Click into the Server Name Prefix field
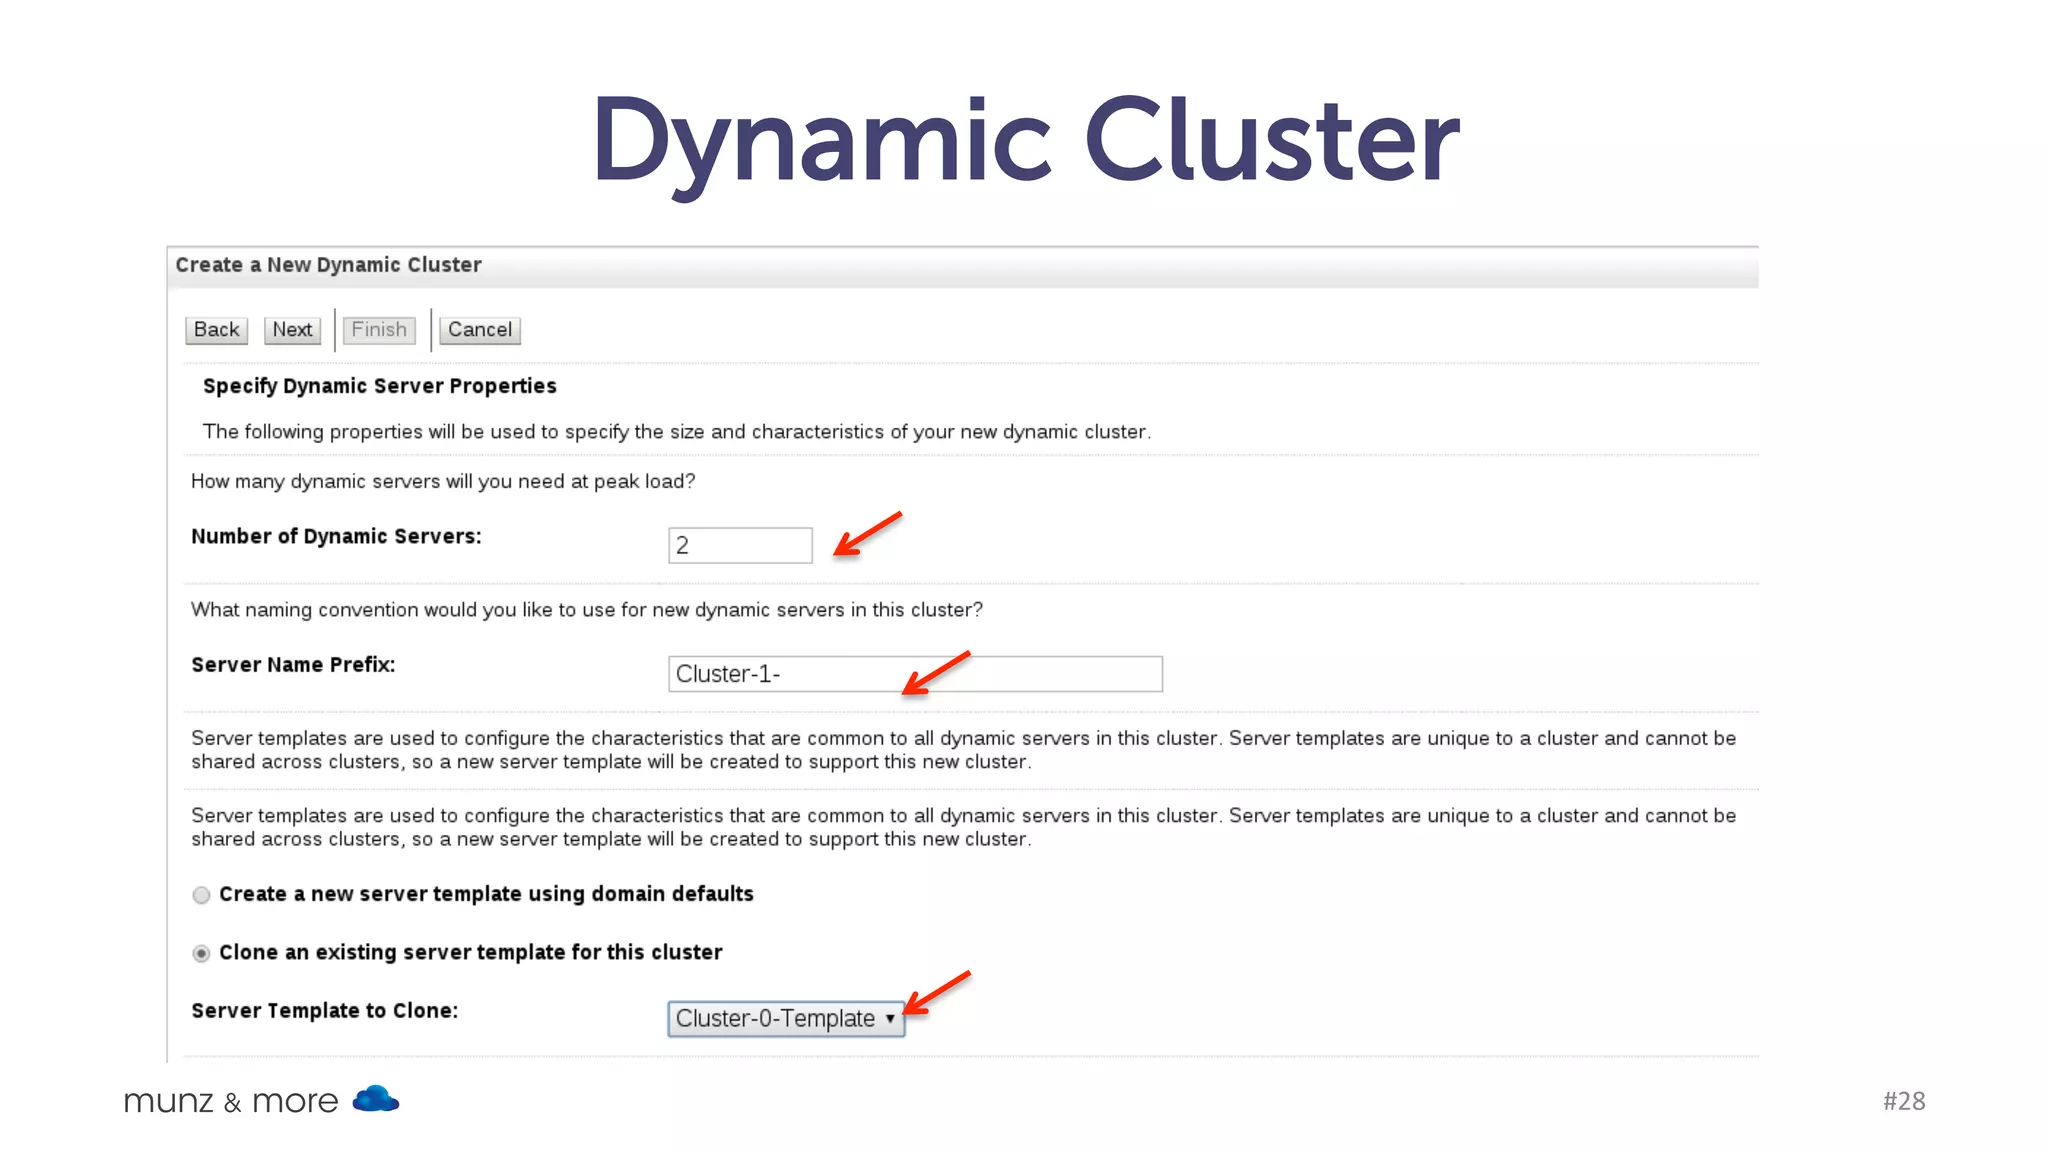 tap(915, 674)
